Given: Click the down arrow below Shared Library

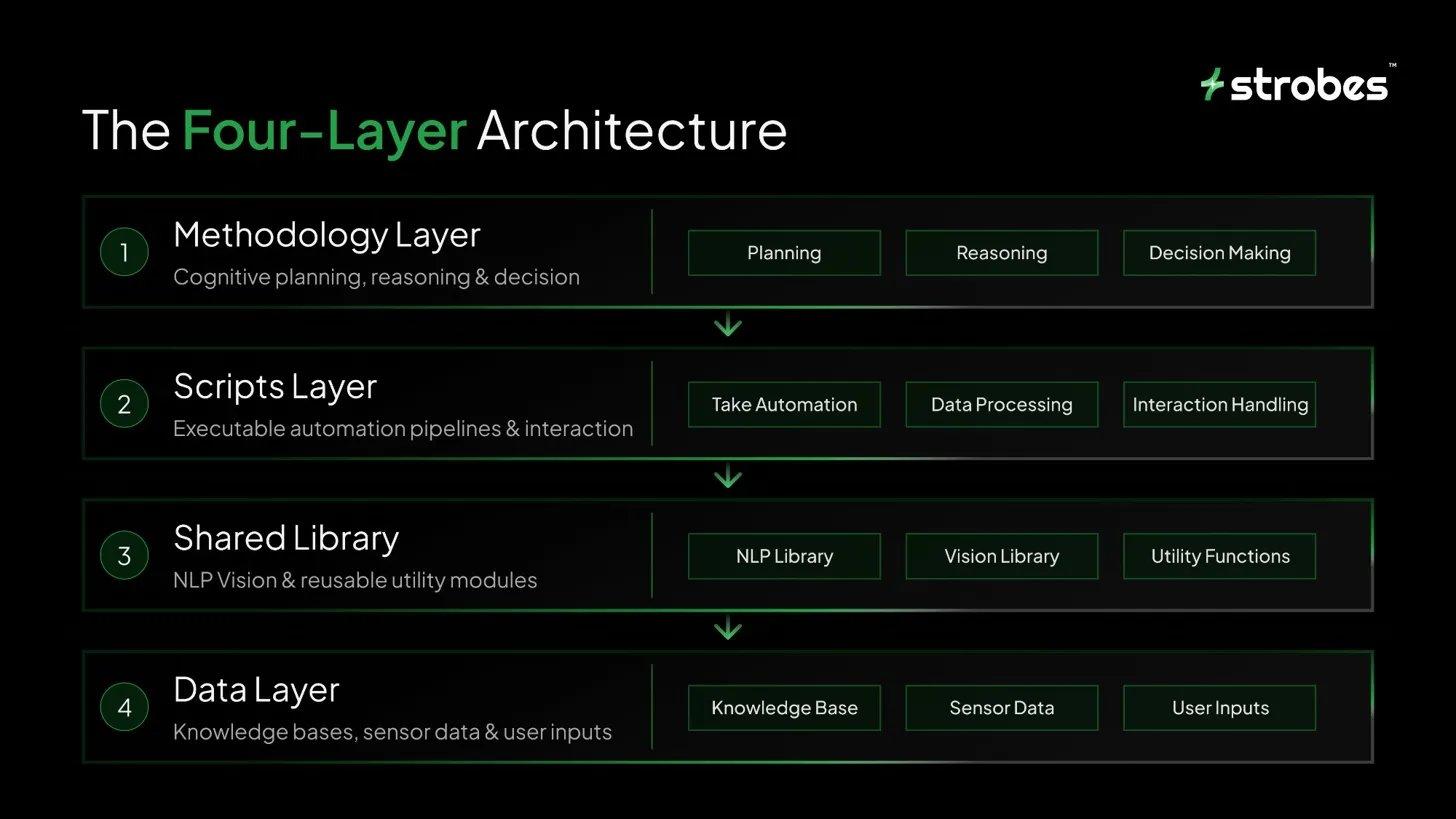Looking at the screenshot, I should point(728,629).
